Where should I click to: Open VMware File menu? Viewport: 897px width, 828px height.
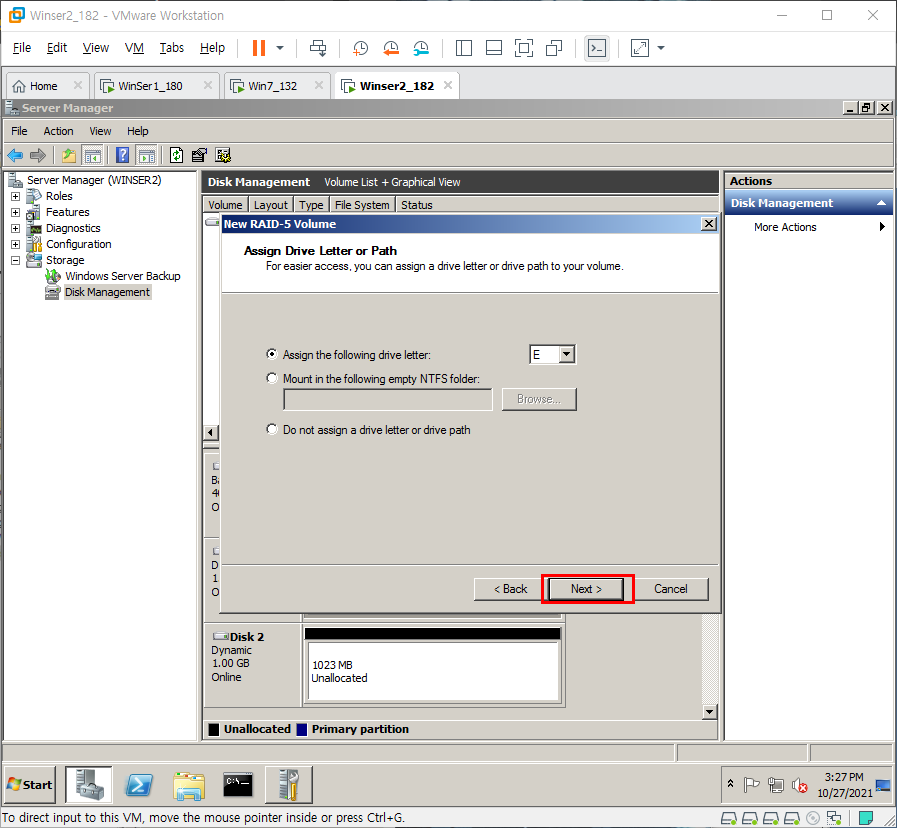22,47
